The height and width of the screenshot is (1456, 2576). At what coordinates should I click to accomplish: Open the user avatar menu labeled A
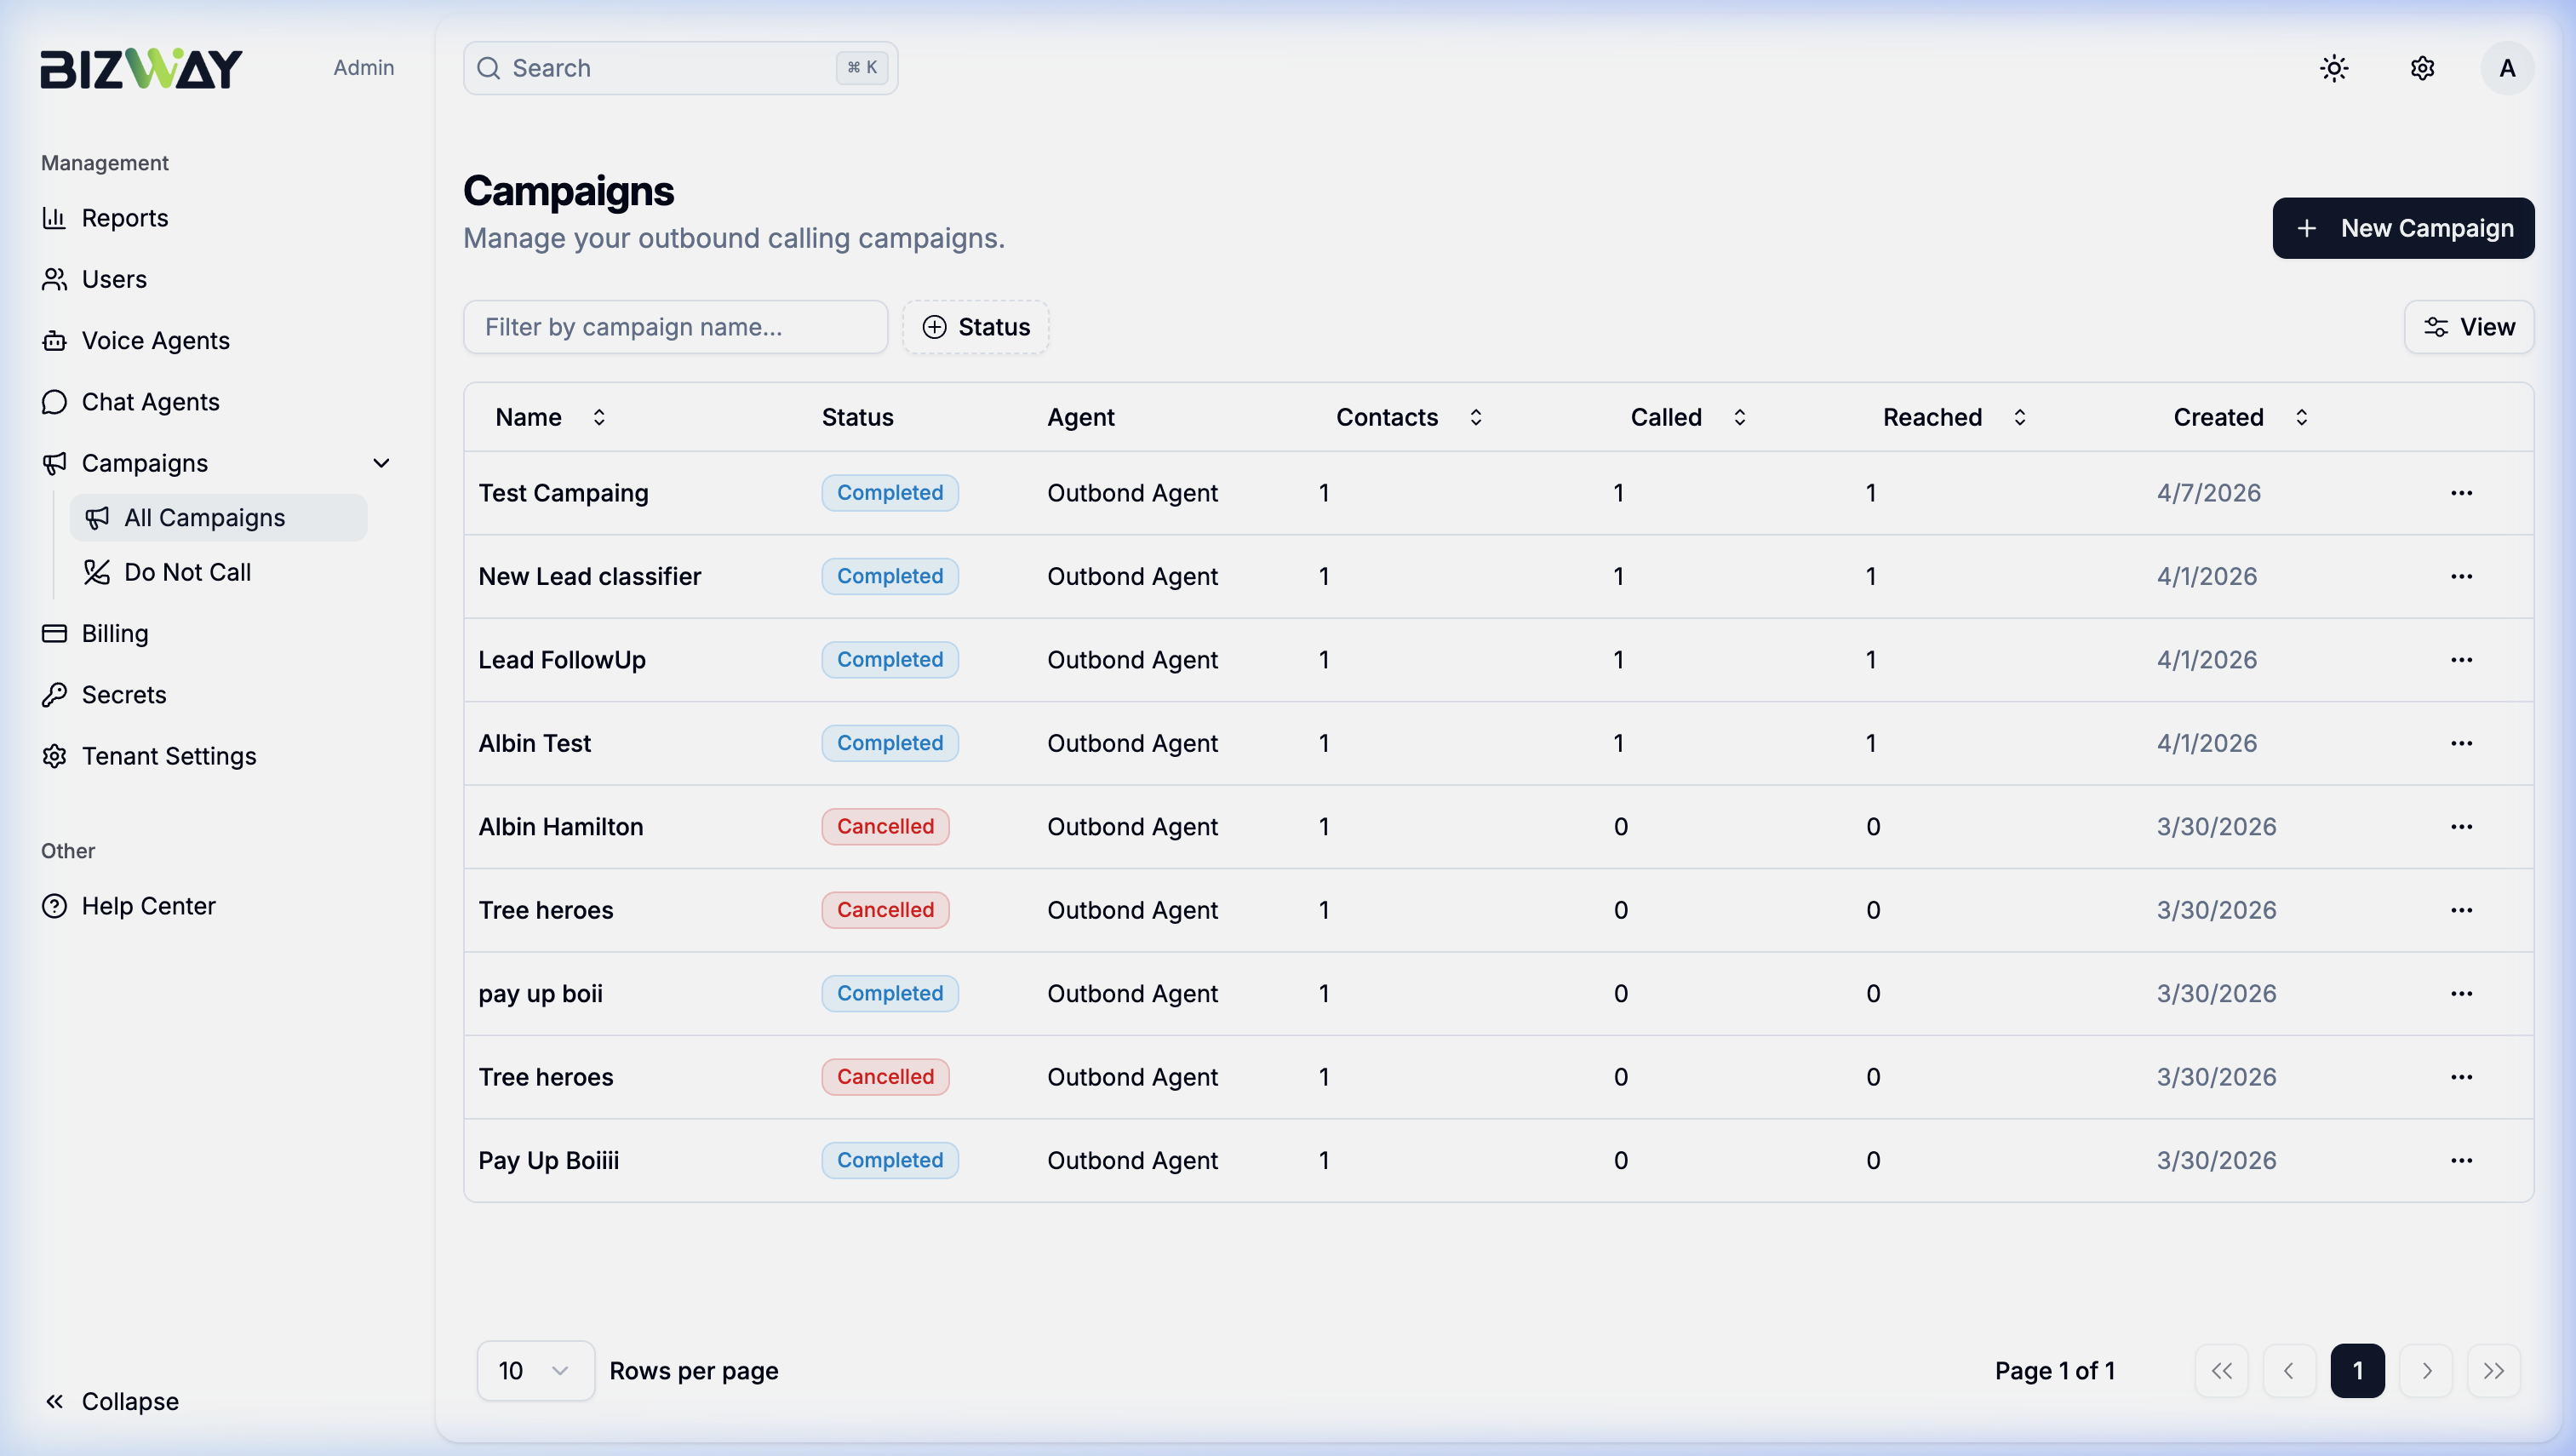2507,68
